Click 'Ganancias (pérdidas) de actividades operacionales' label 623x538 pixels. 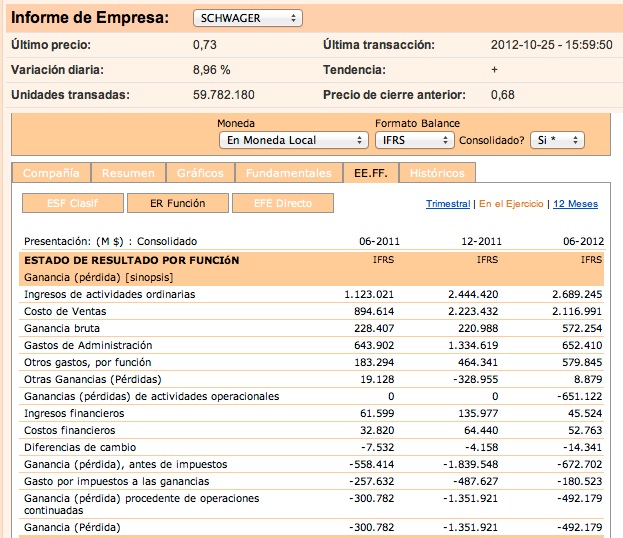[x=151, y=397]
